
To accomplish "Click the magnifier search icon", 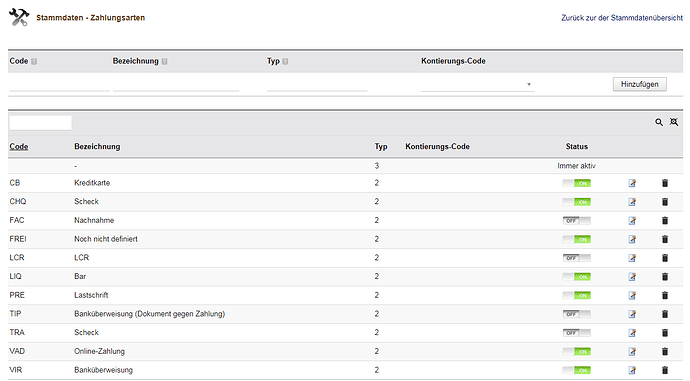I will click(x=659, y=122).
